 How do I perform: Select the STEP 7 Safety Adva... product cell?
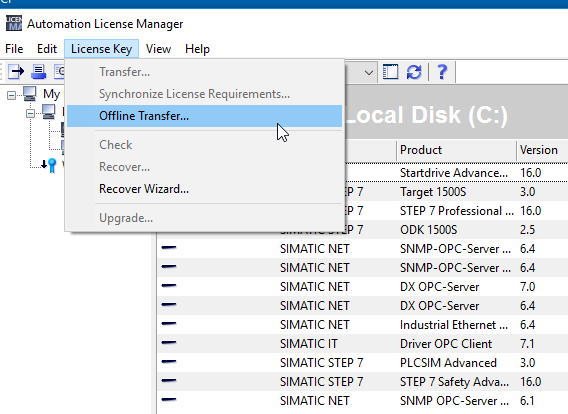click(454, 382)
